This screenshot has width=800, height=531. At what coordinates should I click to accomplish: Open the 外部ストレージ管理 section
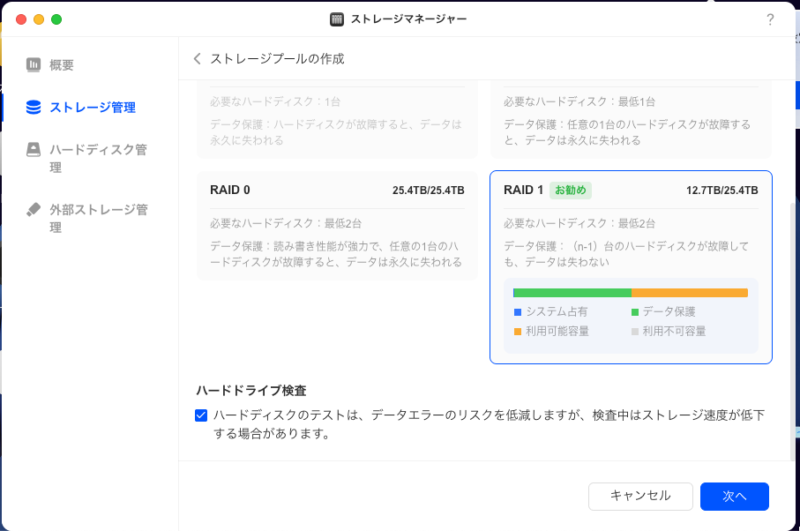coord(98,218)
